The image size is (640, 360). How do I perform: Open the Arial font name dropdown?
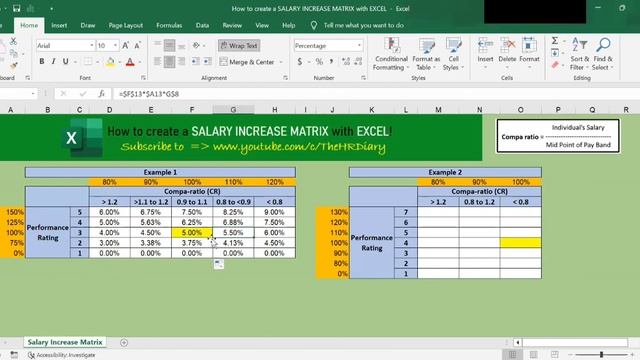click(92, 45)
